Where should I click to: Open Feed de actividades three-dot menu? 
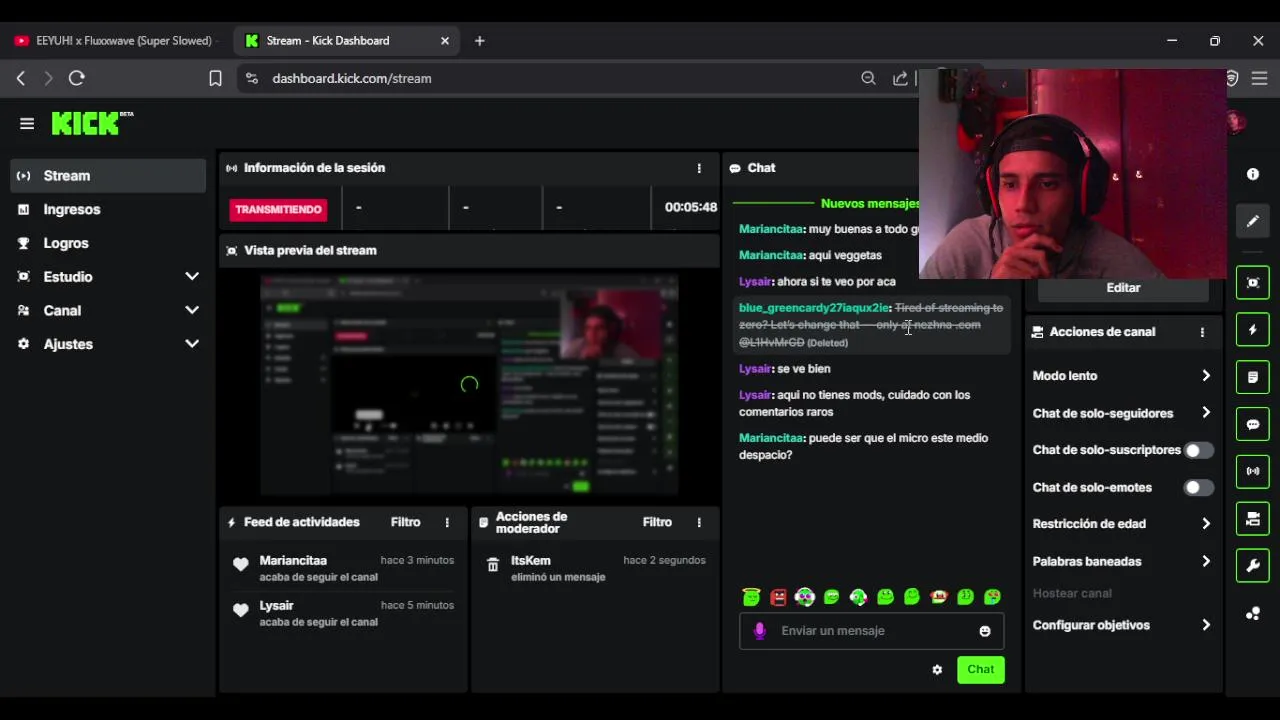click(447, 522)
